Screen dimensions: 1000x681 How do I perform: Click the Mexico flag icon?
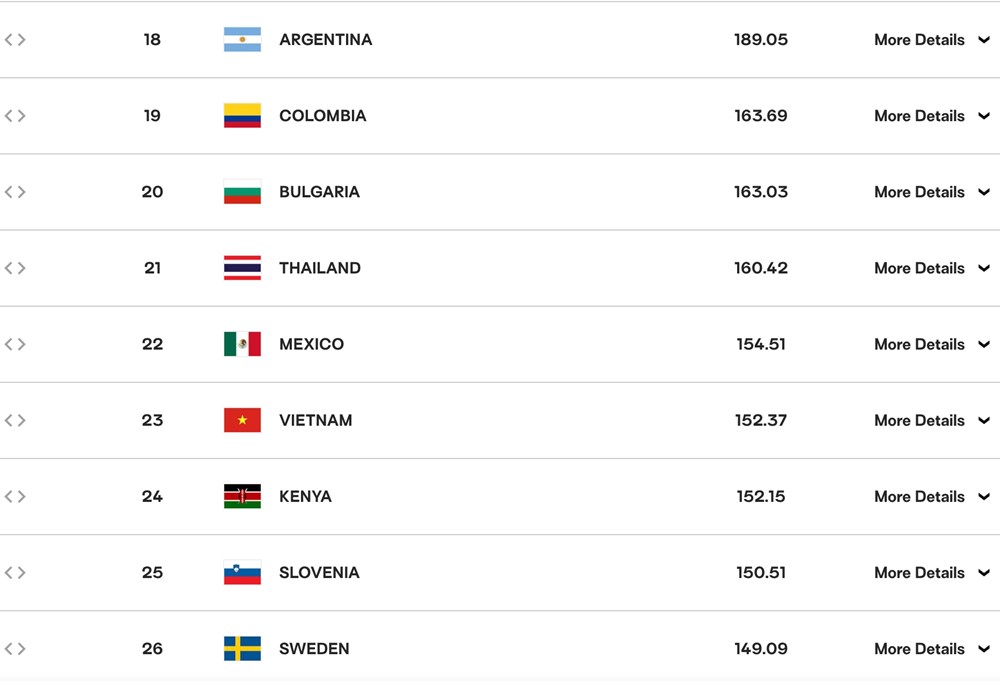pos(242,344)
